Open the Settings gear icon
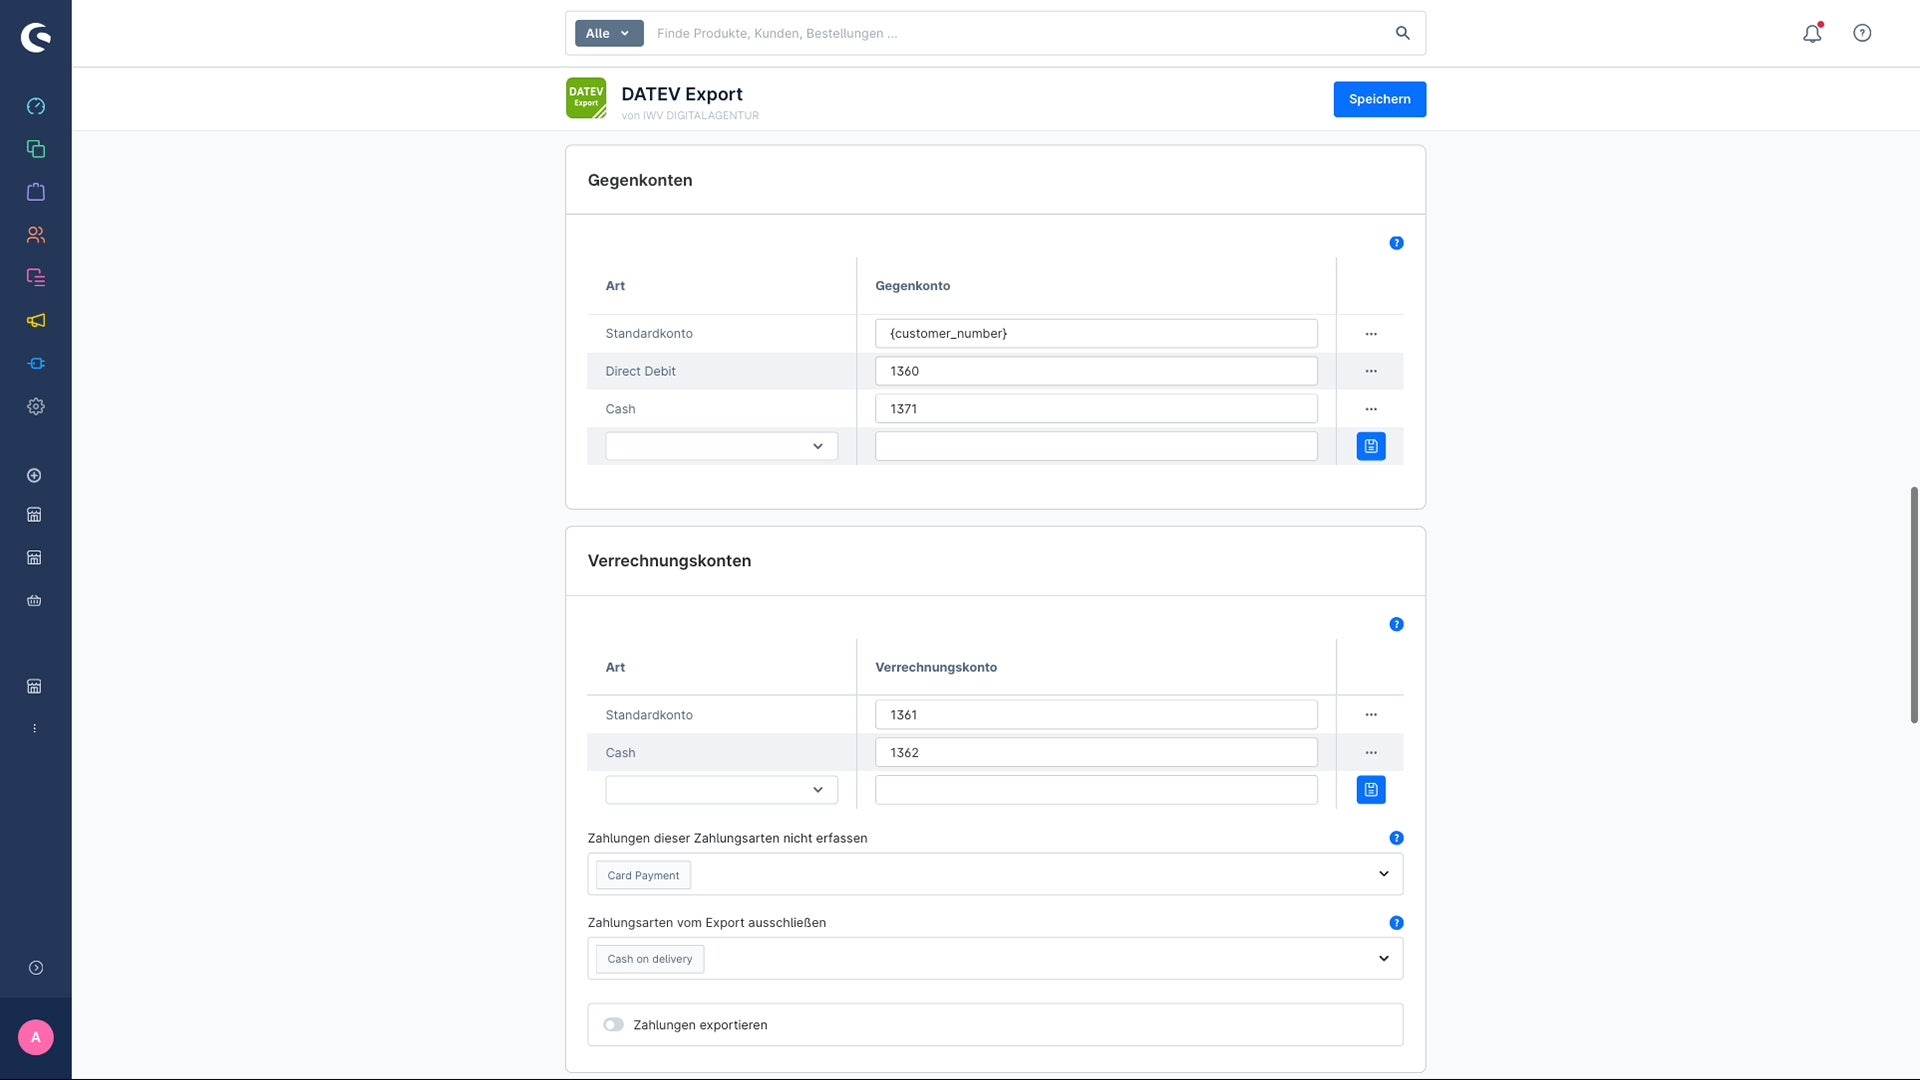The width and height of the screenshot is (1920, 1080). 36,406
